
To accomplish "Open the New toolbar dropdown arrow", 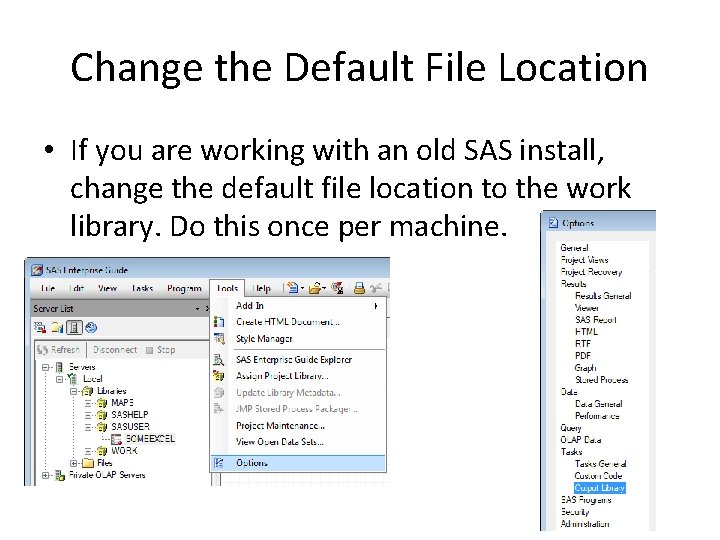I will (302, 288).
